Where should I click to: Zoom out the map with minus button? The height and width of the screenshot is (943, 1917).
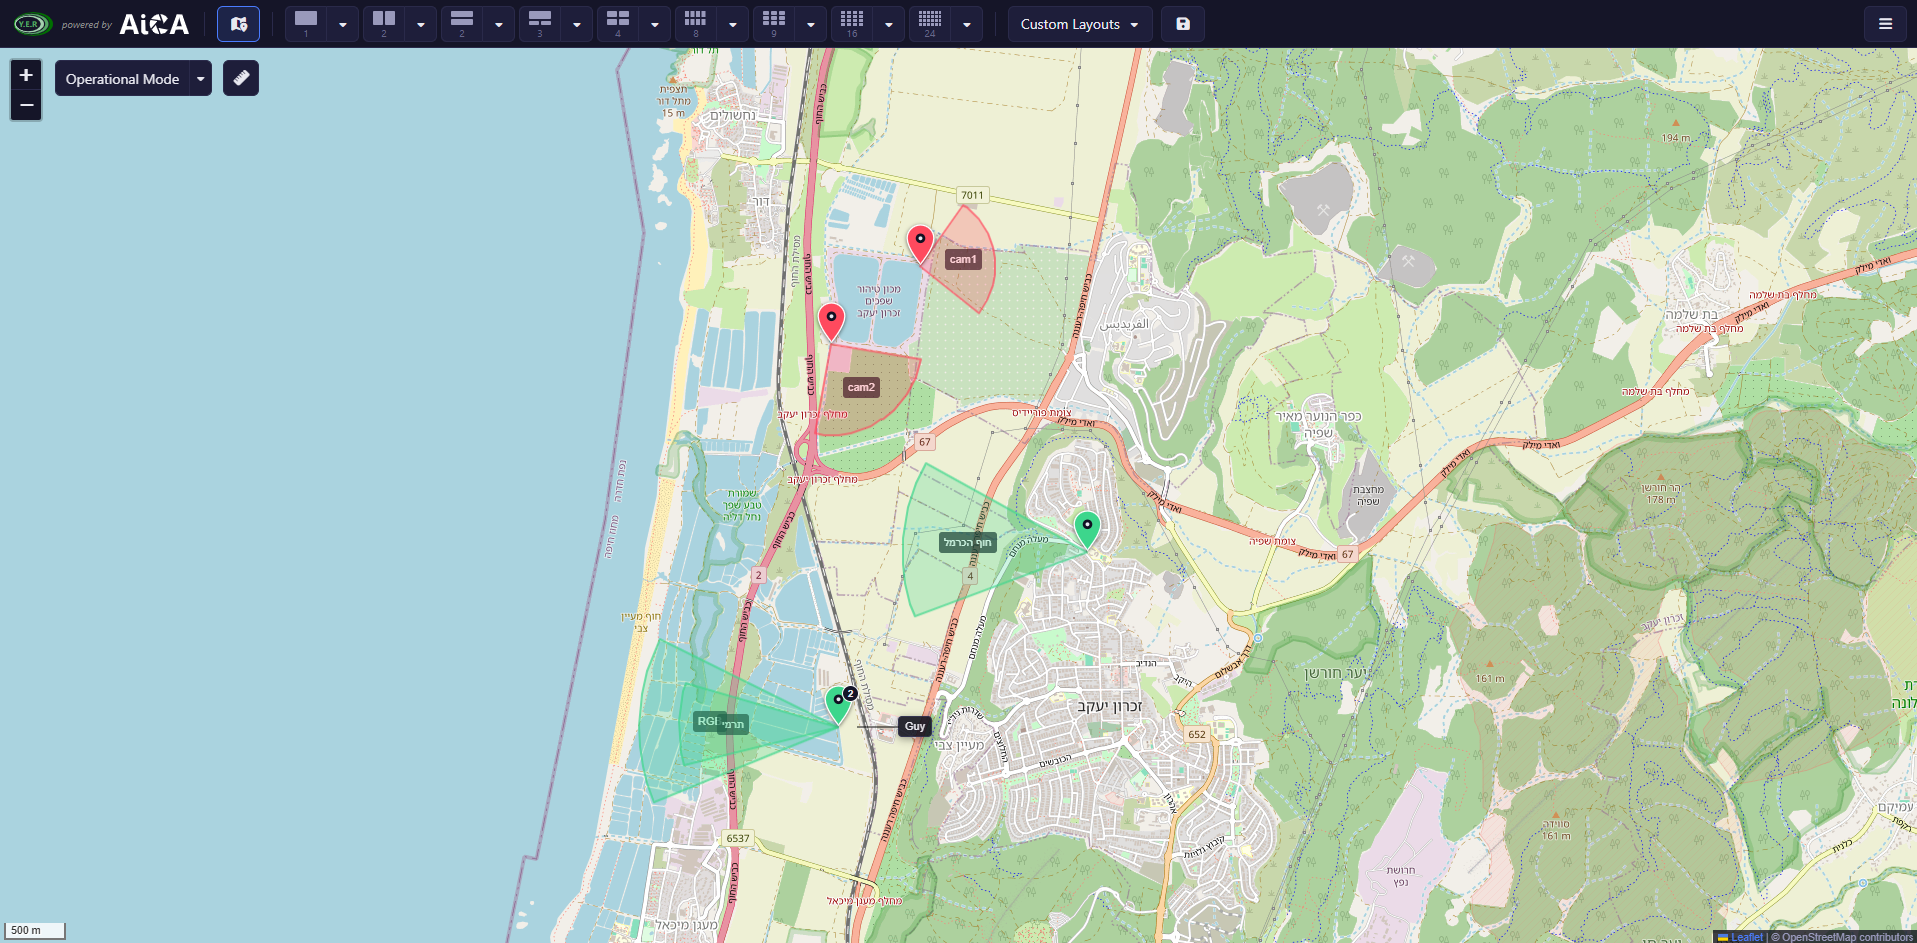26,105
